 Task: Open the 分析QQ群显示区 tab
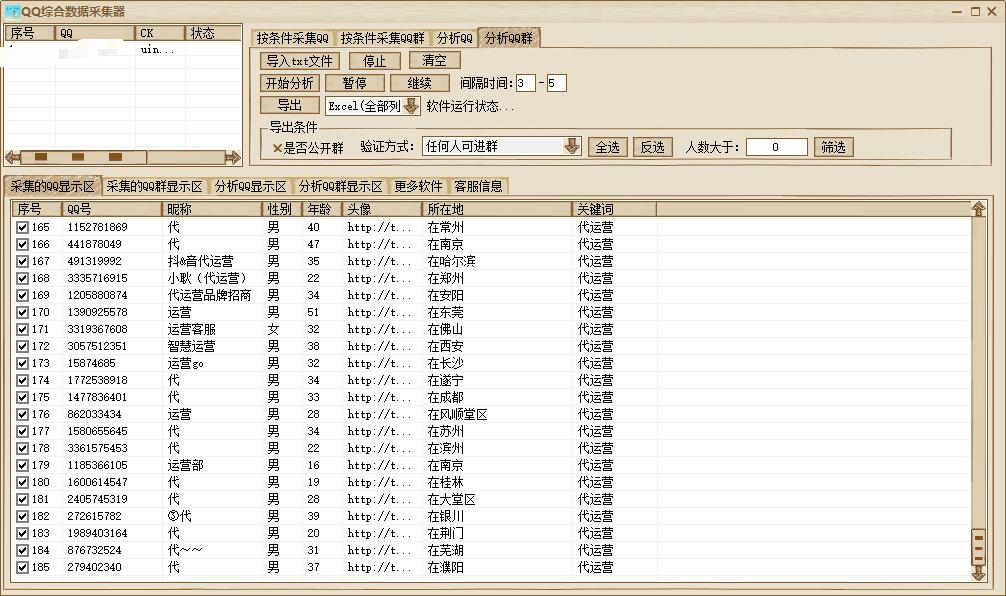[340, 187]
